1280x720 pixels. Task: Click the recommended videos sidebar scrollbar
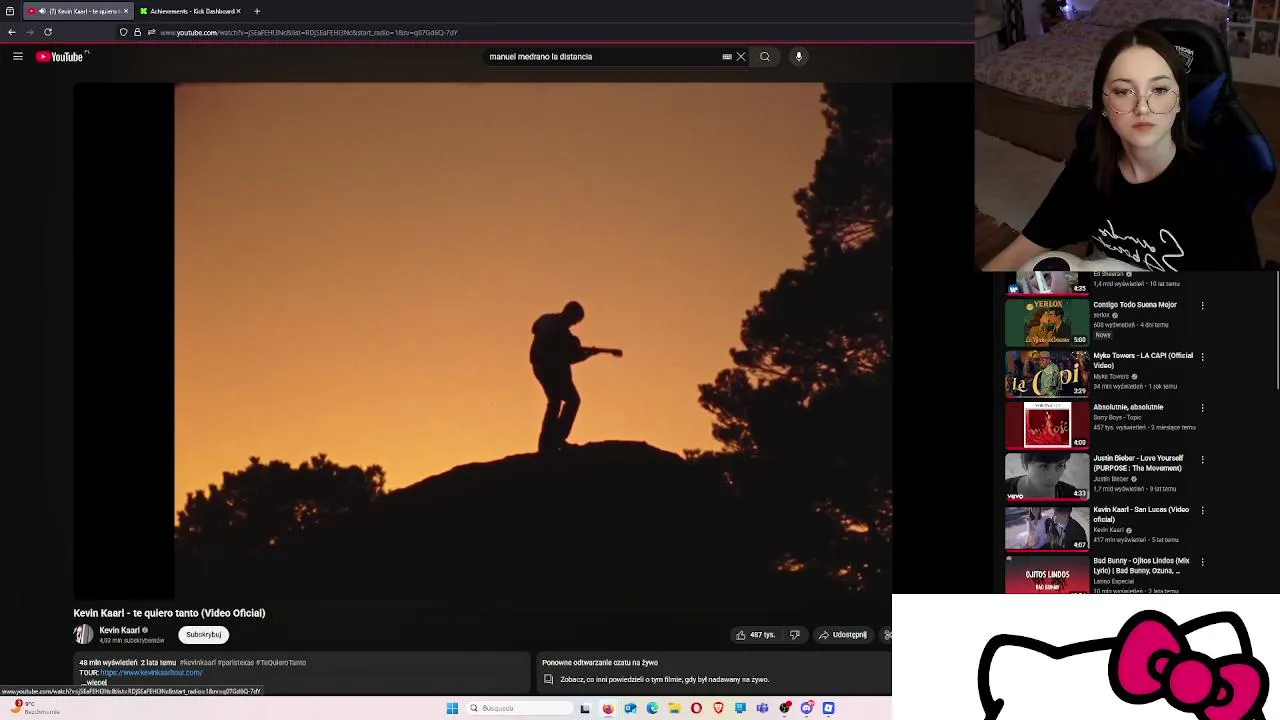[1277, 330]
